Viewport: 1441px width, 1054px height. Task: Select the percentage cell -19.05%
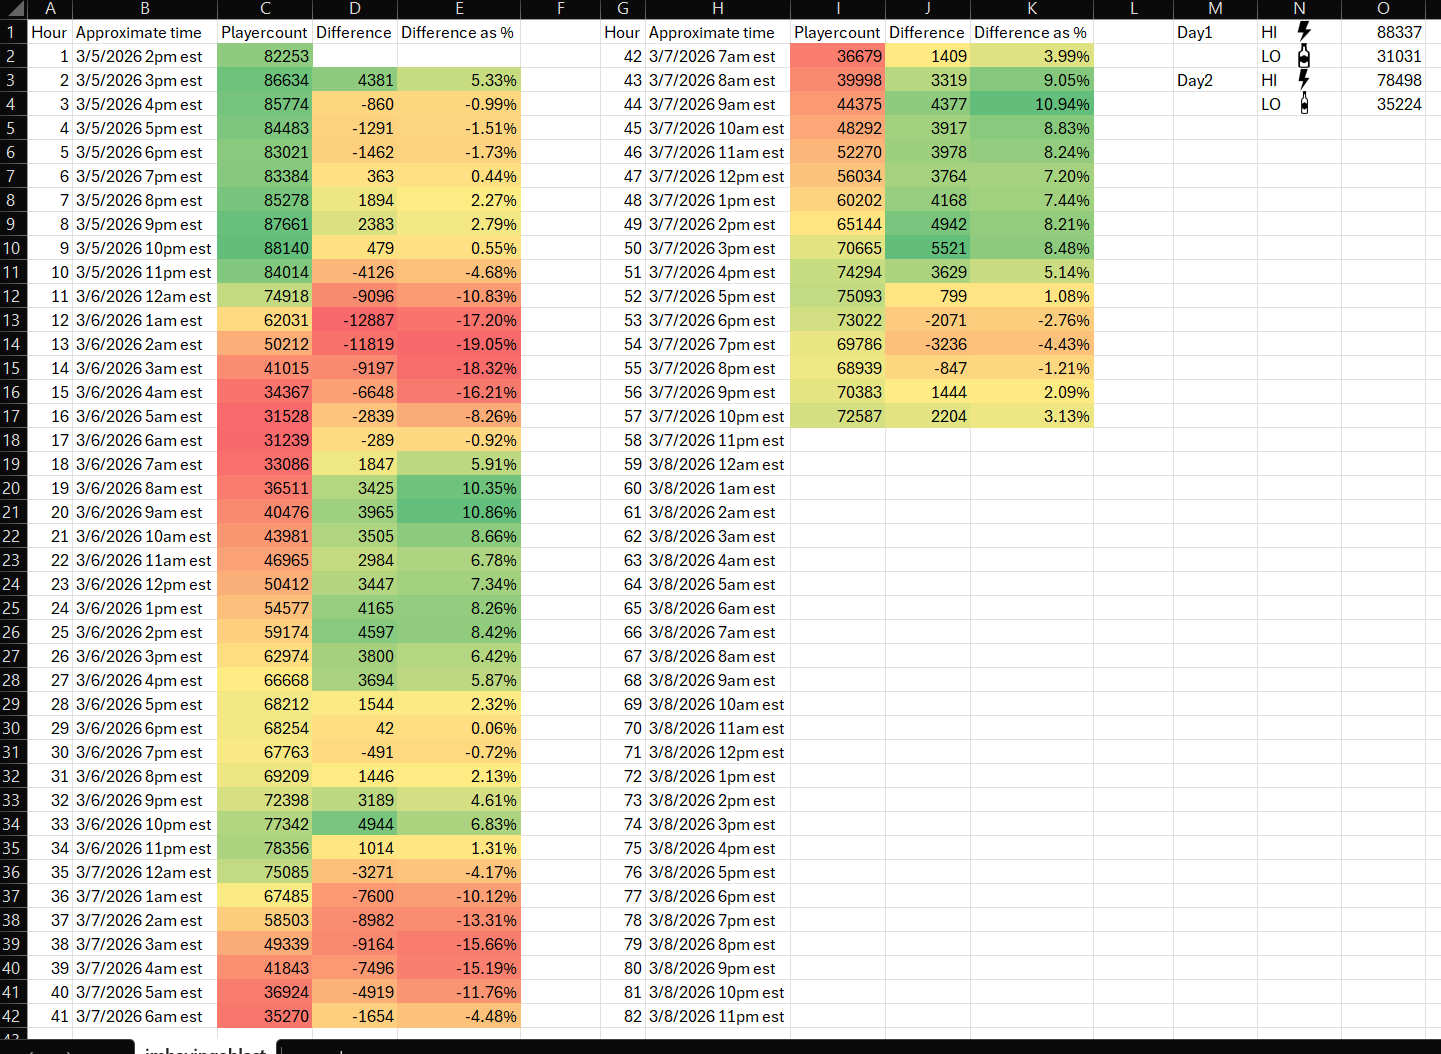click(459, 344)
